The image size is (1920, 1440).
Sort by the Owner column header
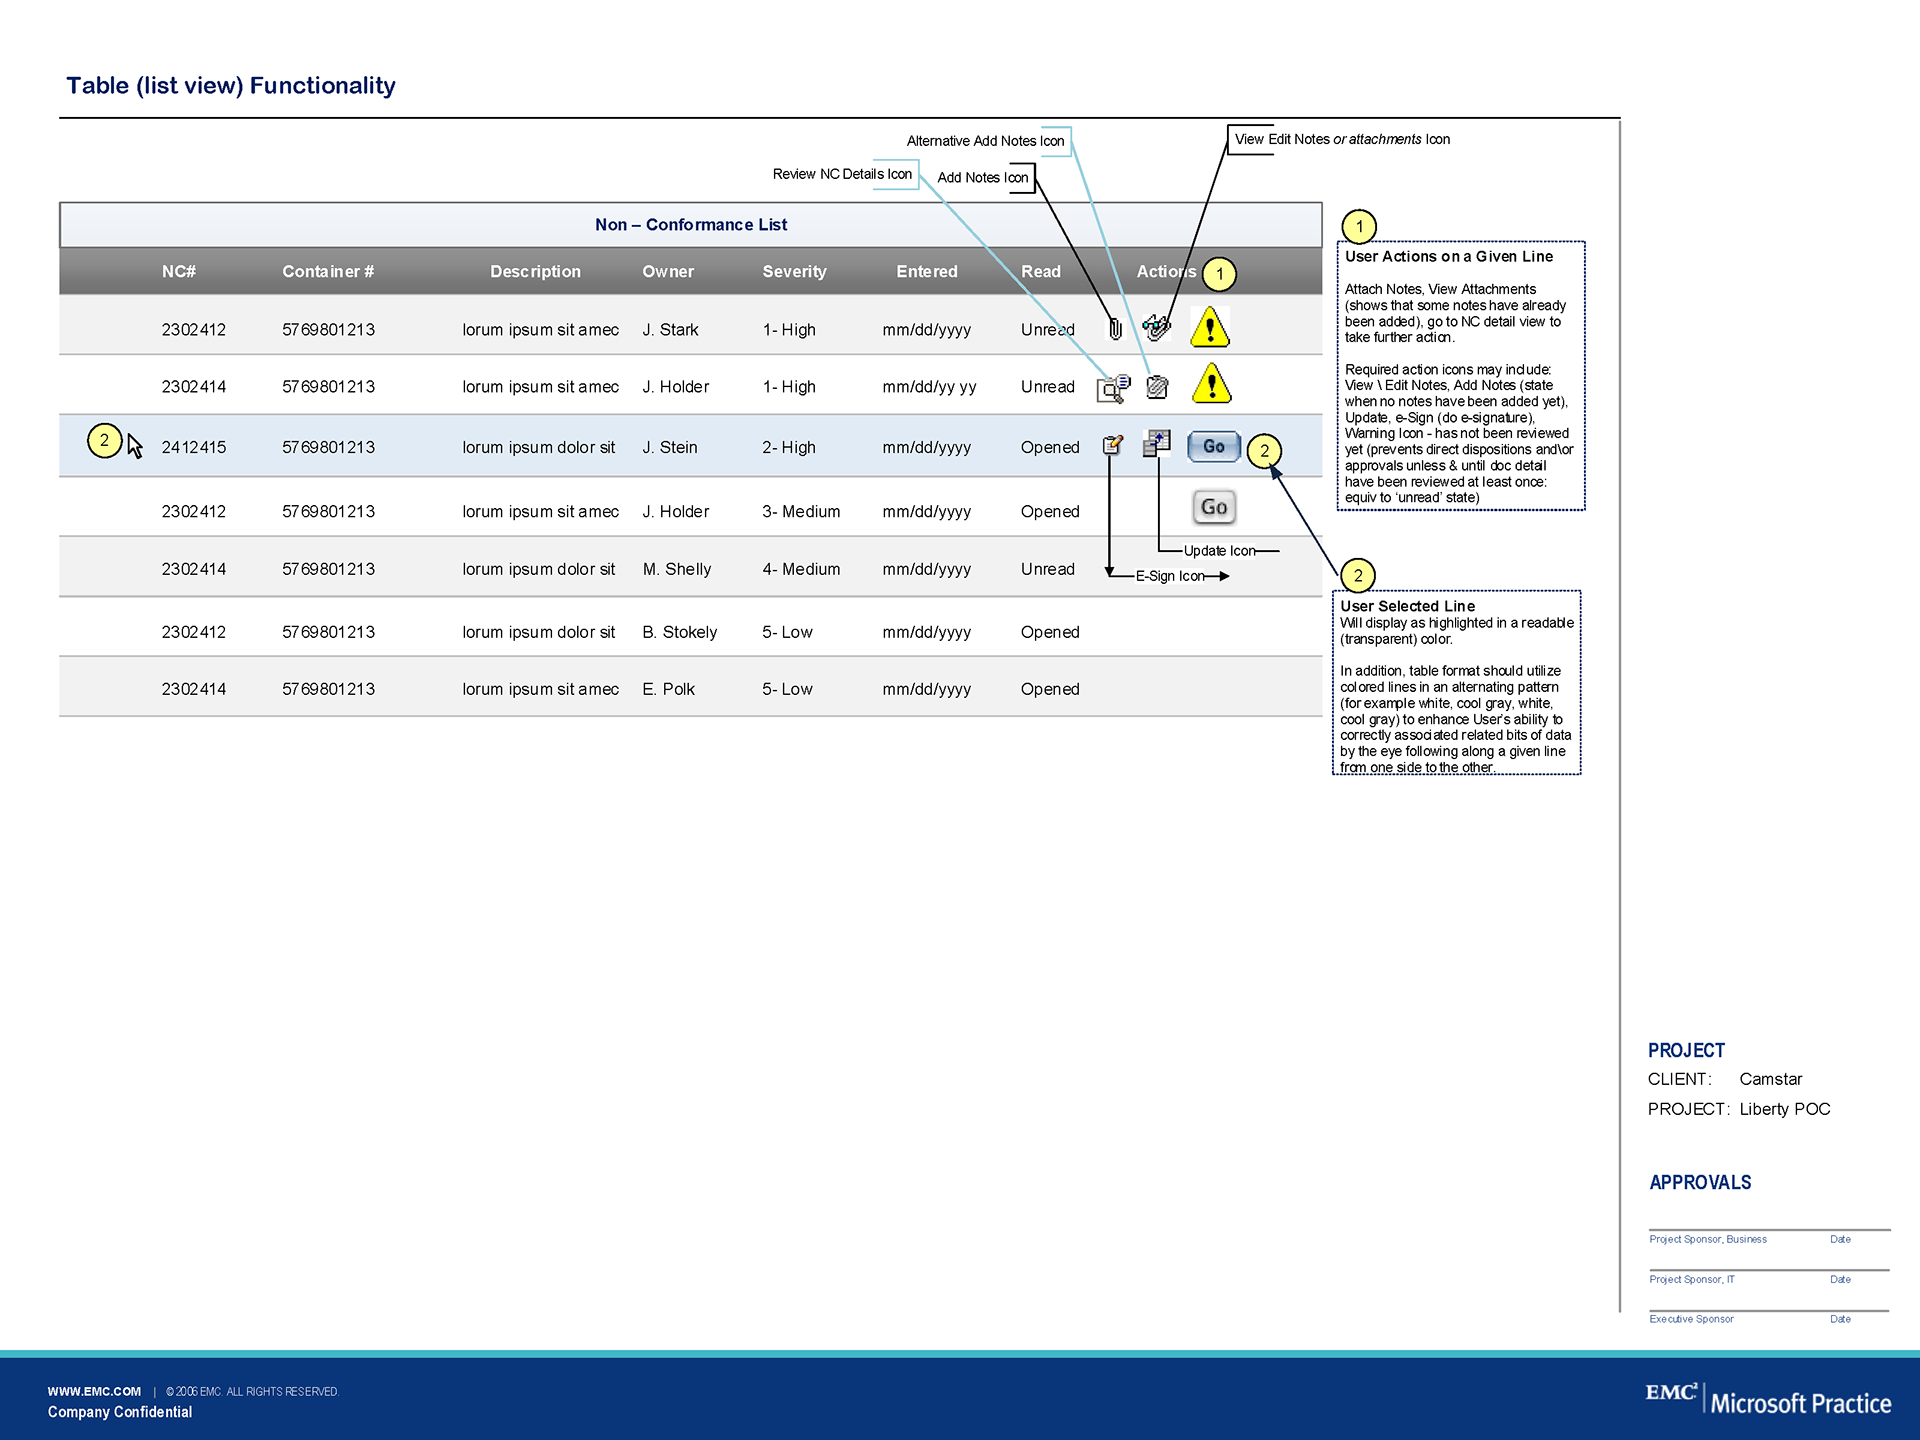click(667, 272)
